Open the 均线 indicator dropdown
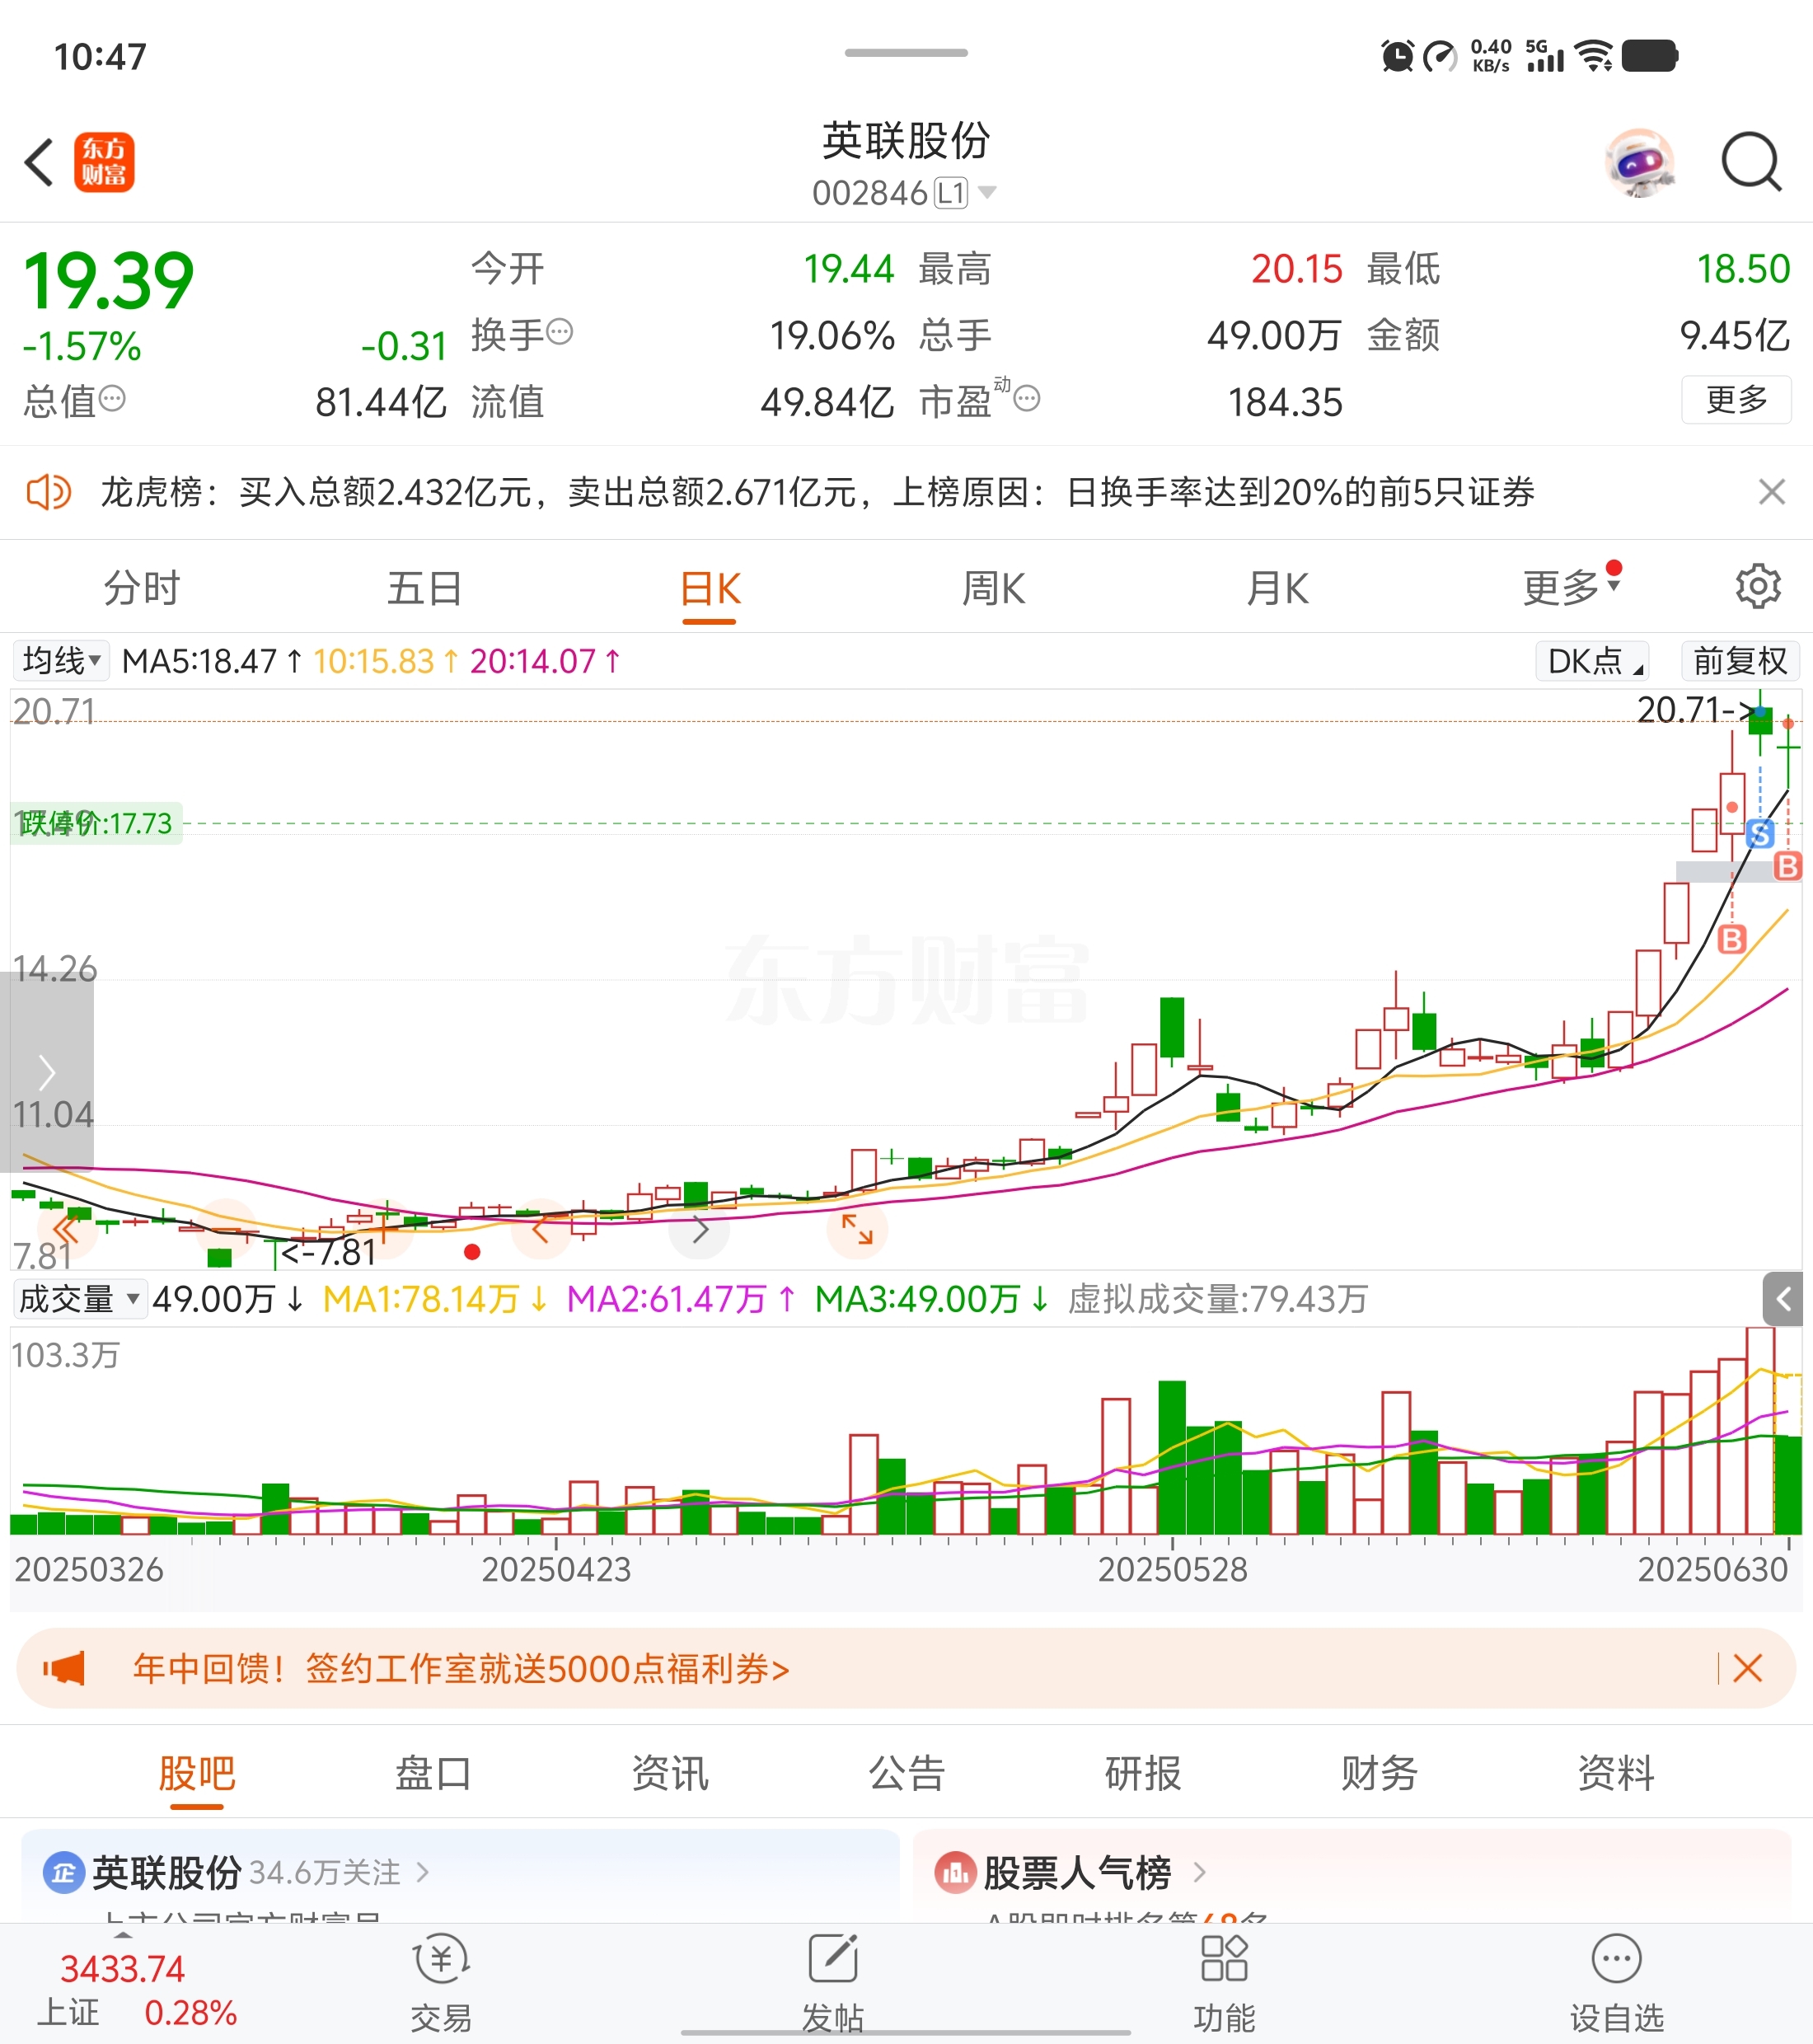 click(61, 661)
